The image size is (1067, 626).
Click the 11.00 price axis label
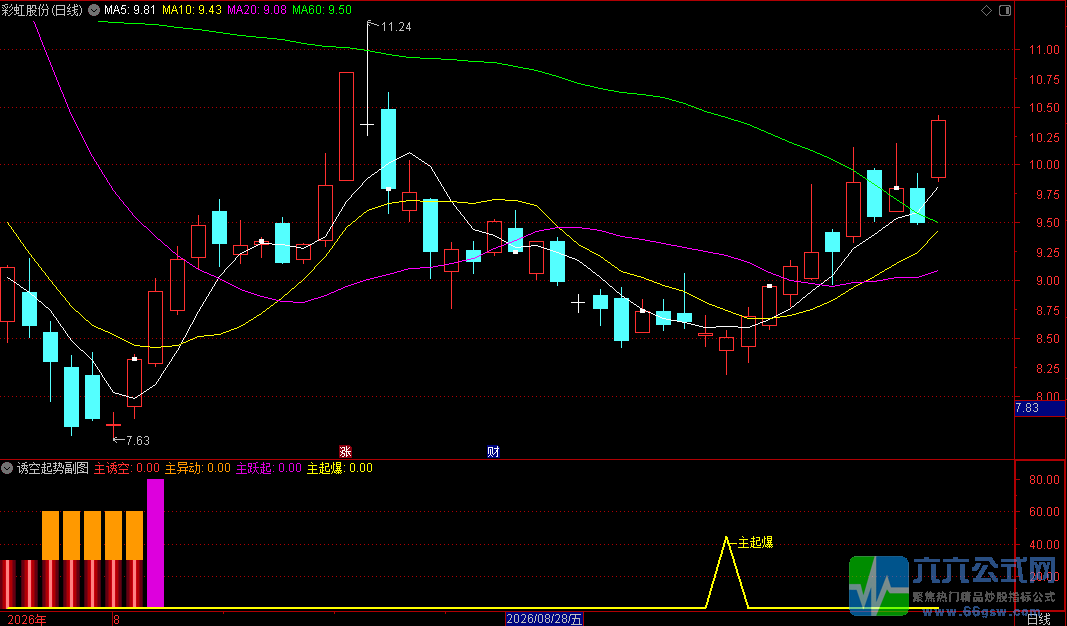[1044, 50]
